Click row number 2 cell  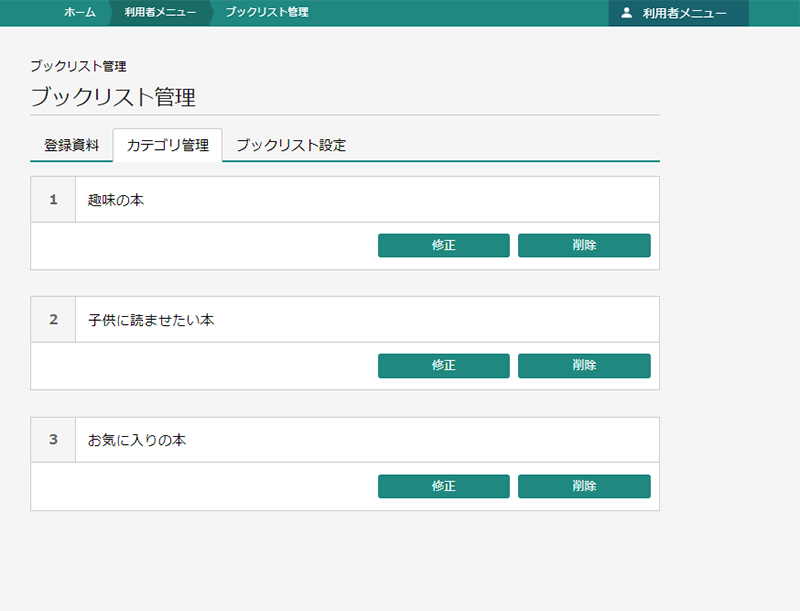tap(53, 319)
